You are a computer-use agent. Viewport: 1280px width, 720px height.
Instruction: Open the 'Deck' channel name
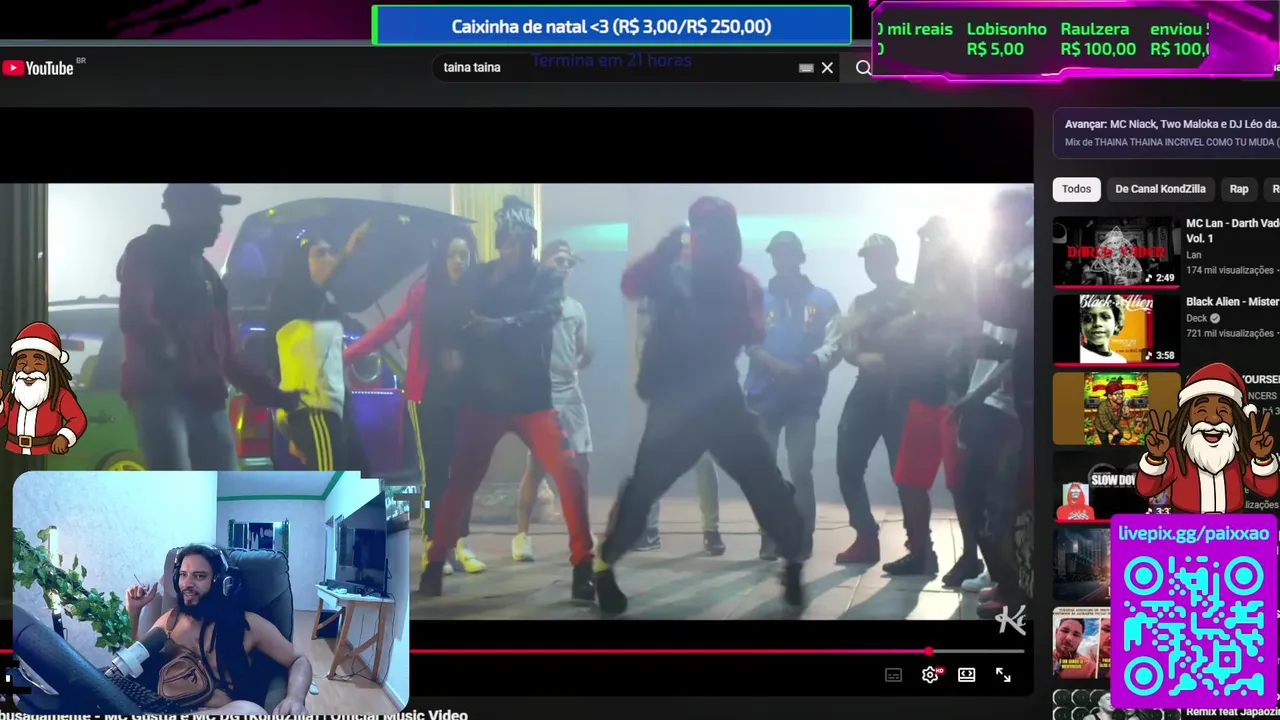[x=1196, y=318]
